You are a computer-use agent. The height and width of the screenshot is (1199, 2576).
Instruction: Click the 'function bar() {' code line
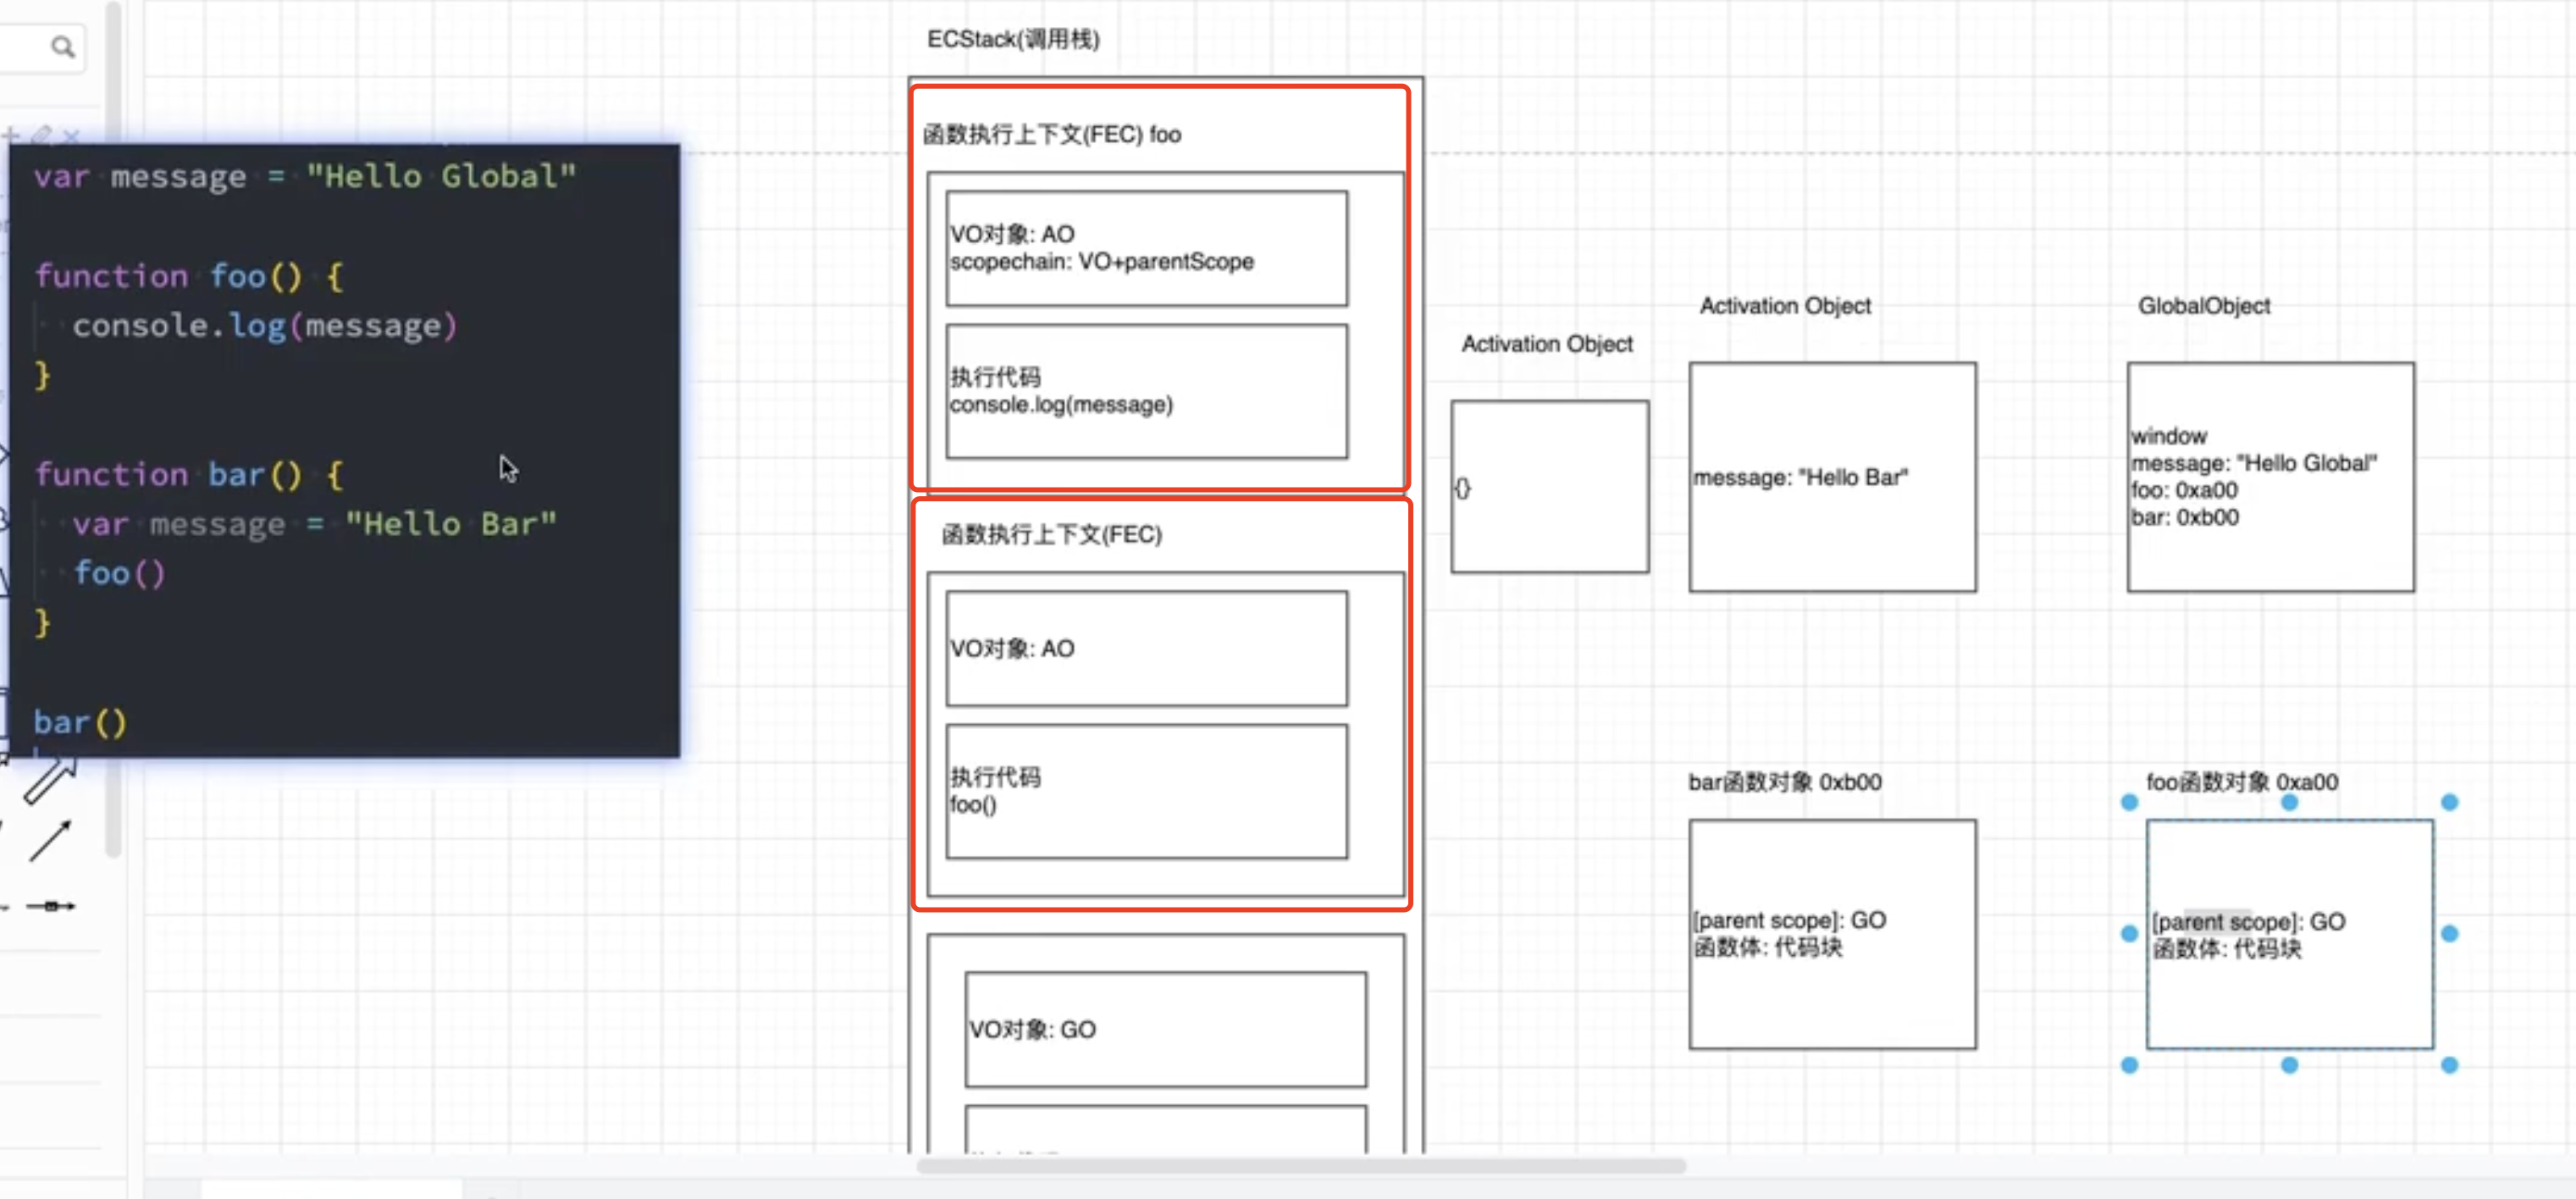(189, 474)
